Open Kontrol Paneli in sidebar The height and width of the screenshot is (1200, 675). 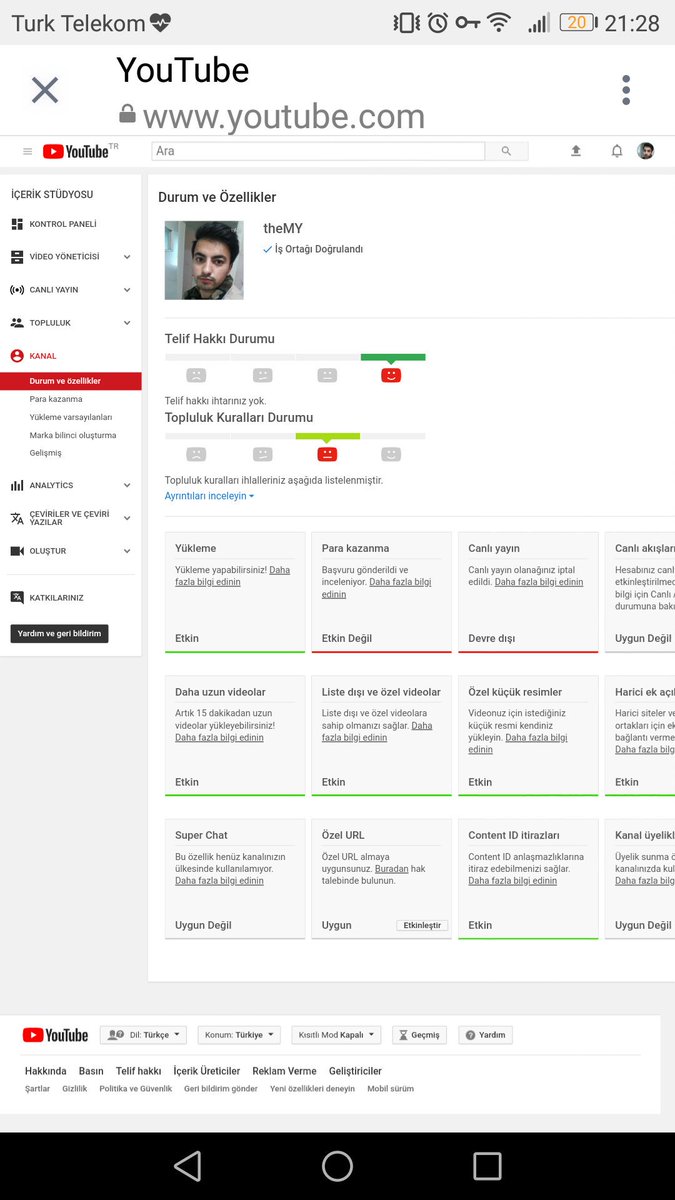click(x=63, y=224)
